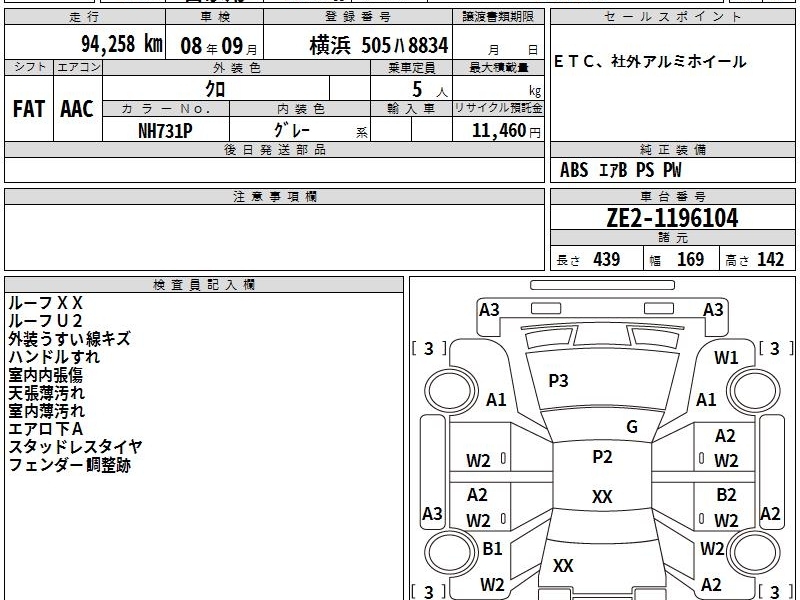The height and width of the screenshot is (600, 800).
Task: Select the mileage value 94,258 km
Action: click(x=122, y=44)
